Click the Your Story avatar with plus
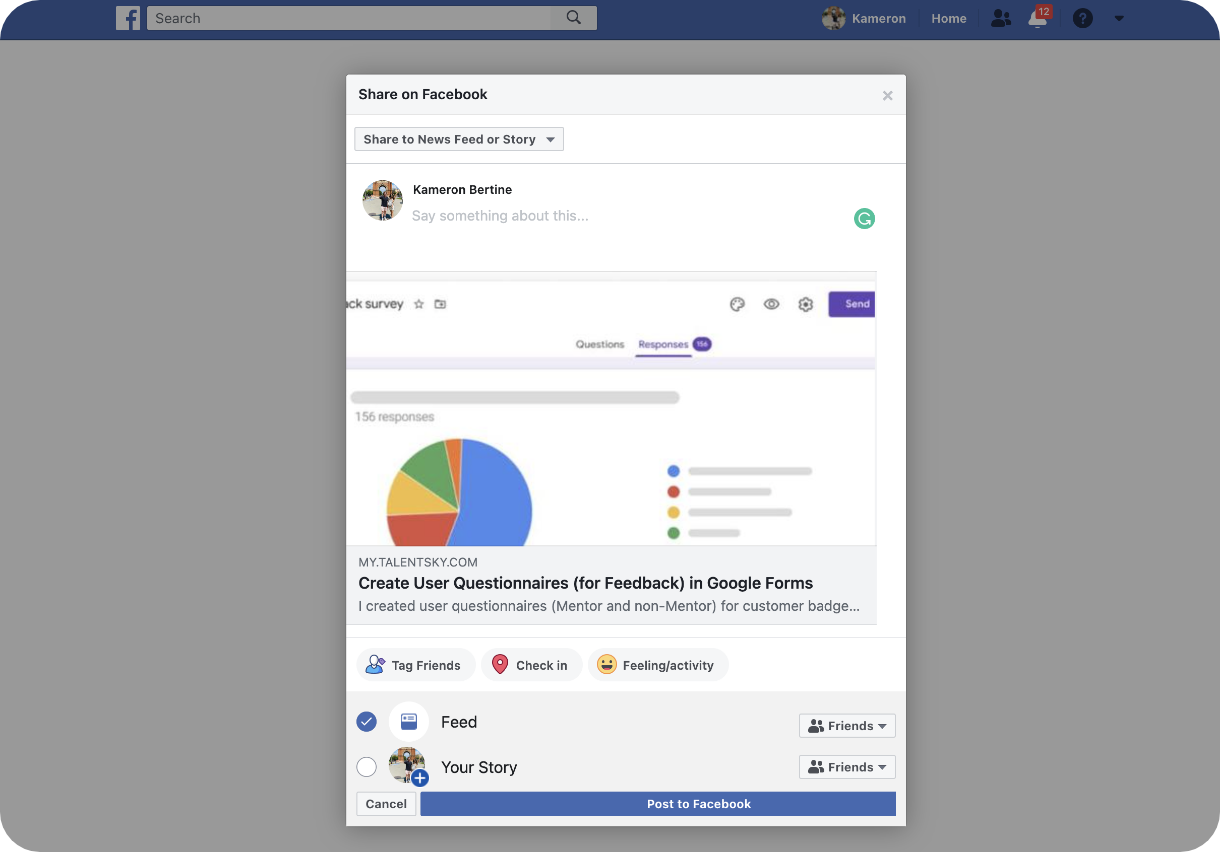1220x852 pixels. coord(408,767)
